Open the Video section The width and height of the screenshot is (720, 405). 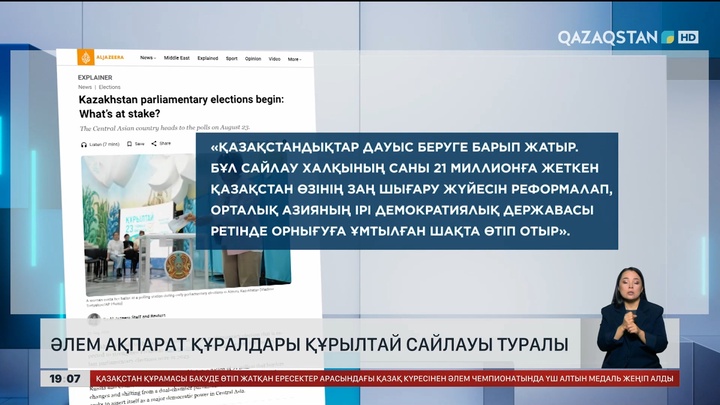[275, 59]
